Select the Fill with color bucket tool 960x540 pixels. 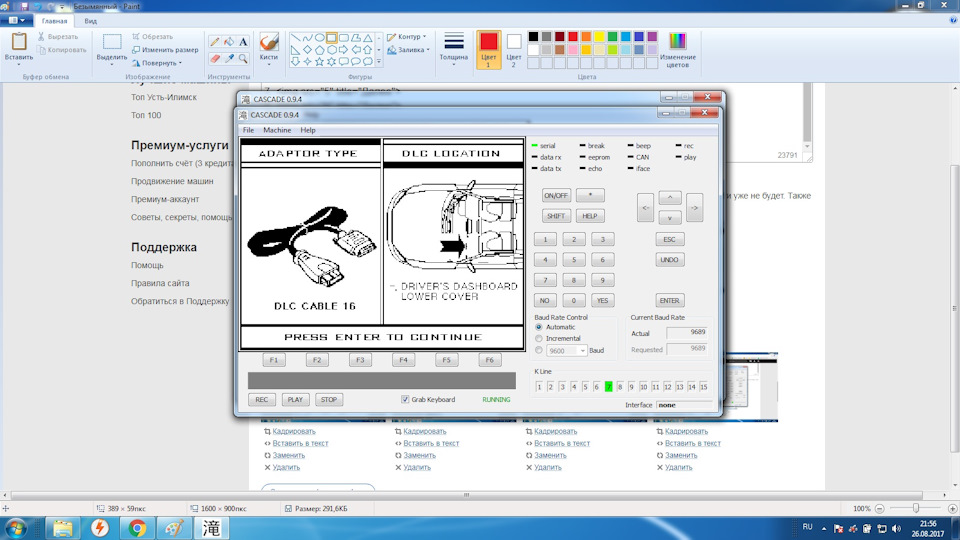pyautogui.click(x=229, y=42)
